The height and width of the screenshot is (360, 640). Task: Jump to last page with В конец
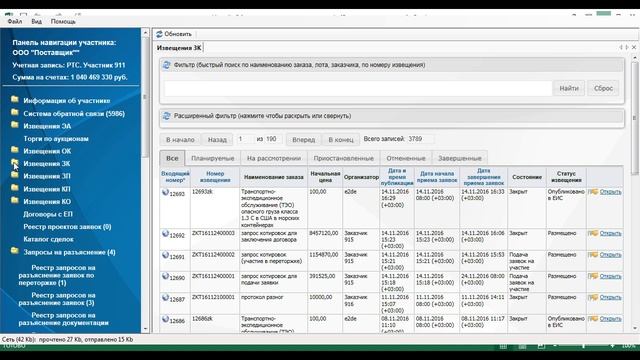341,140
